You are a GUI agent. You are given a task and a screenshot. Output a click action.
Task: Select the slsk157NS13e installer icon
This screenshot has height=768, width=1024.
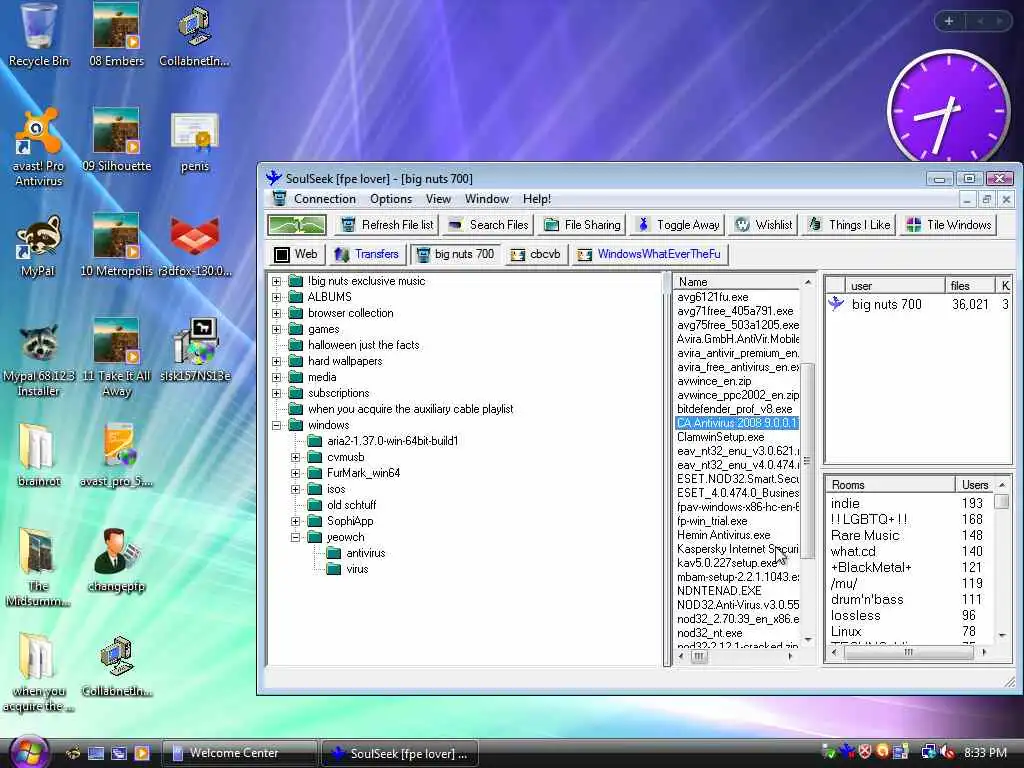pos(195,350)
